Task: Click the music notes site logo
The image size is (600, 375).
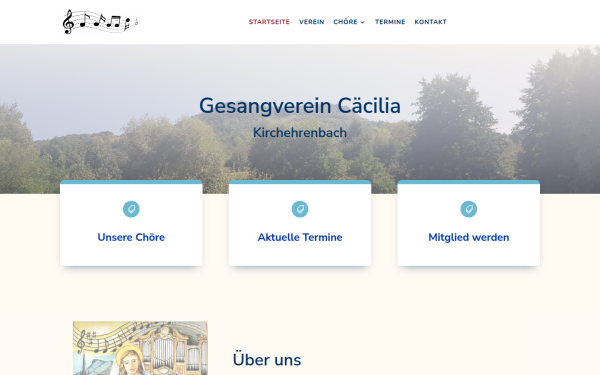Action: click(101, 22)
